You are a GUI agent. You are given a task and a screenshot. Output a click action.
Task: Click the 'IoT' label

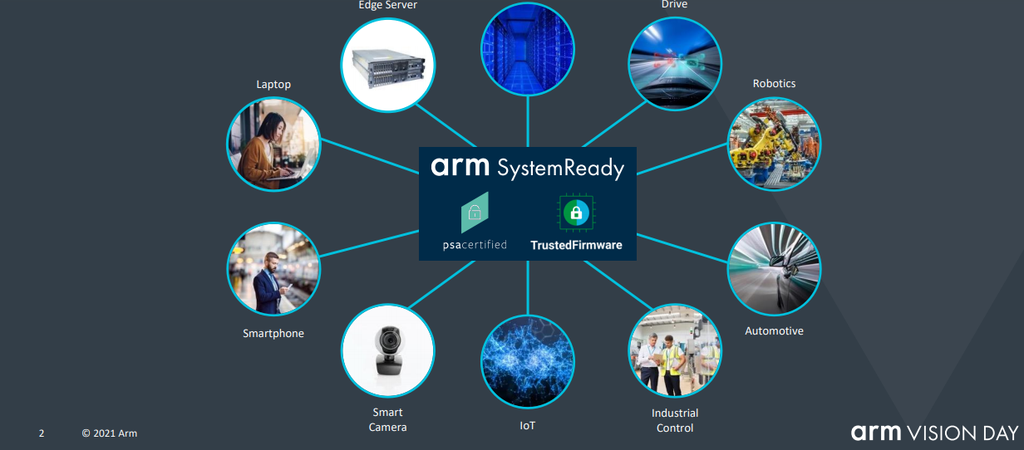coord(528,426)
